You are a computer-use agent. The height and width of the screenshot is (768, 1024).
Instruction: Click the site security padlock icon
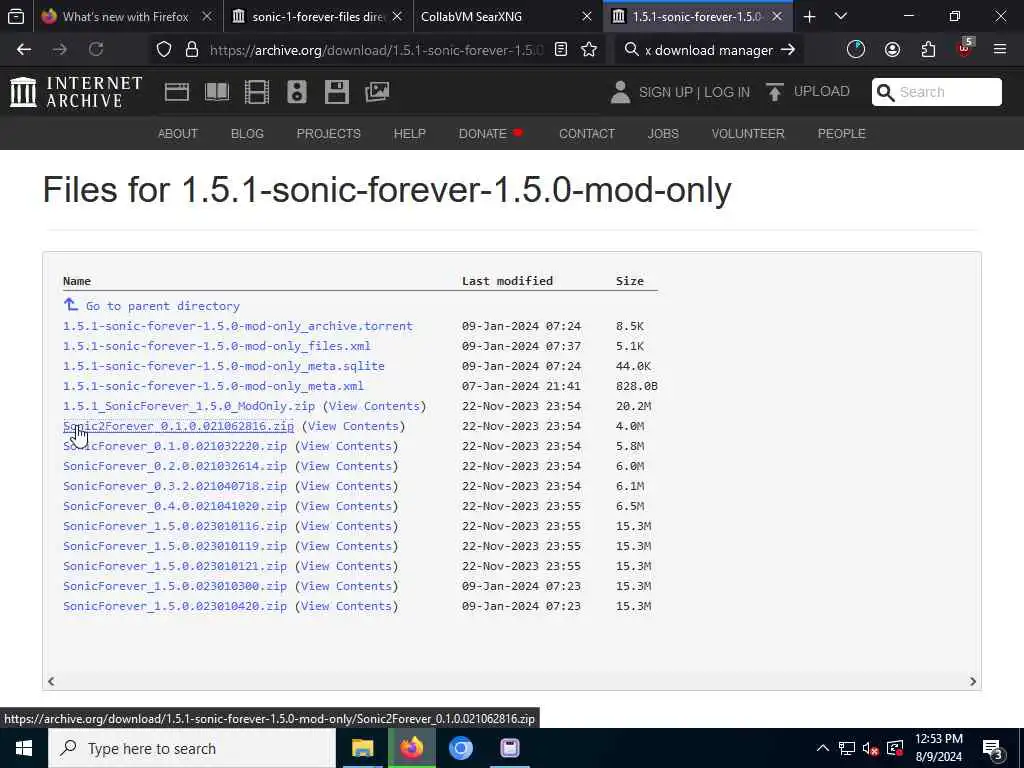coord(191,50)
